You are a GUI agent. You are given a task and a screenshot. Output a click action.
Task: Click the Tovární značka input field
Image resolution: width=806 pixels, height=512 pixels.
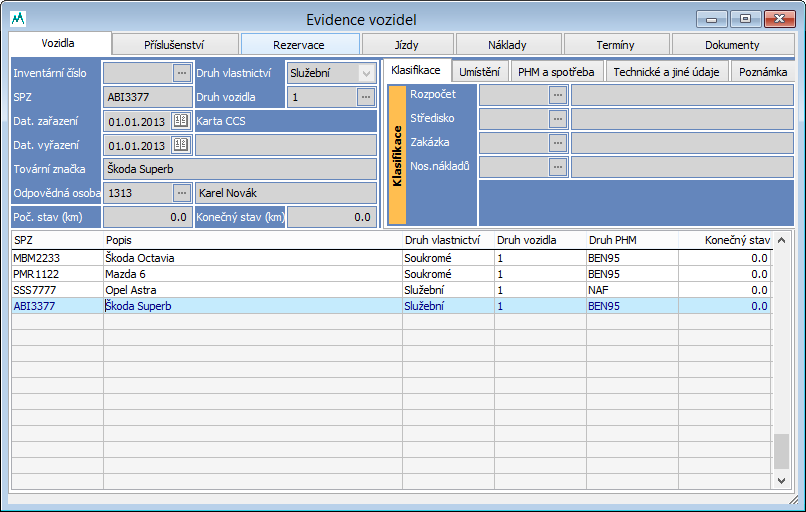(240, 169)
